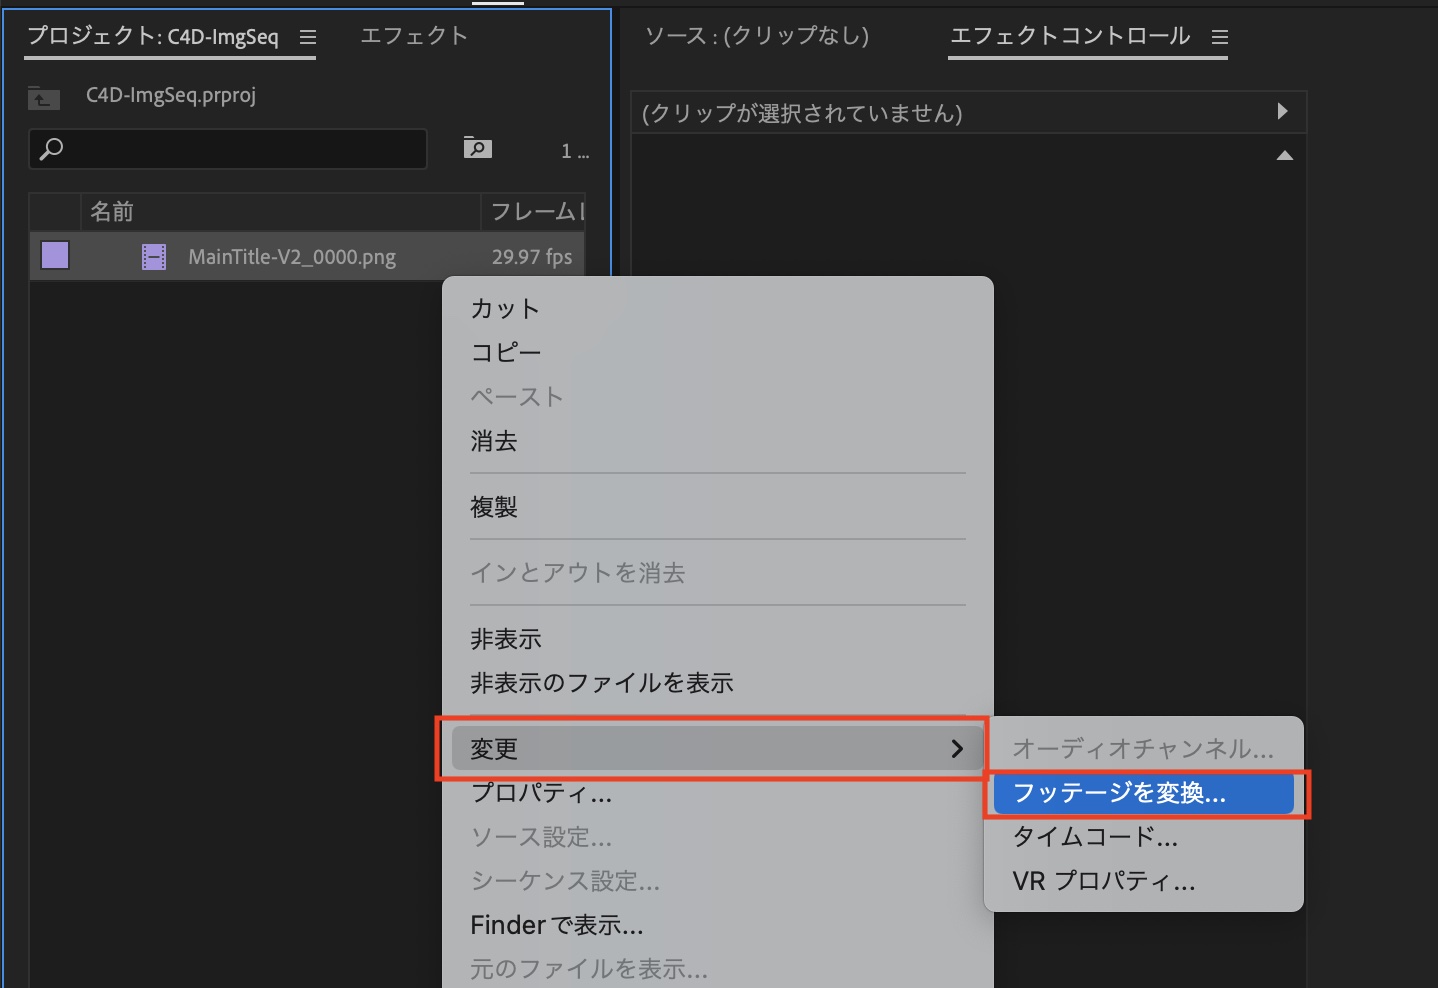Choose フッテージを変換... from the submenu
Viewport: 1438px width, 988px height.
(x=1119, y=793)
